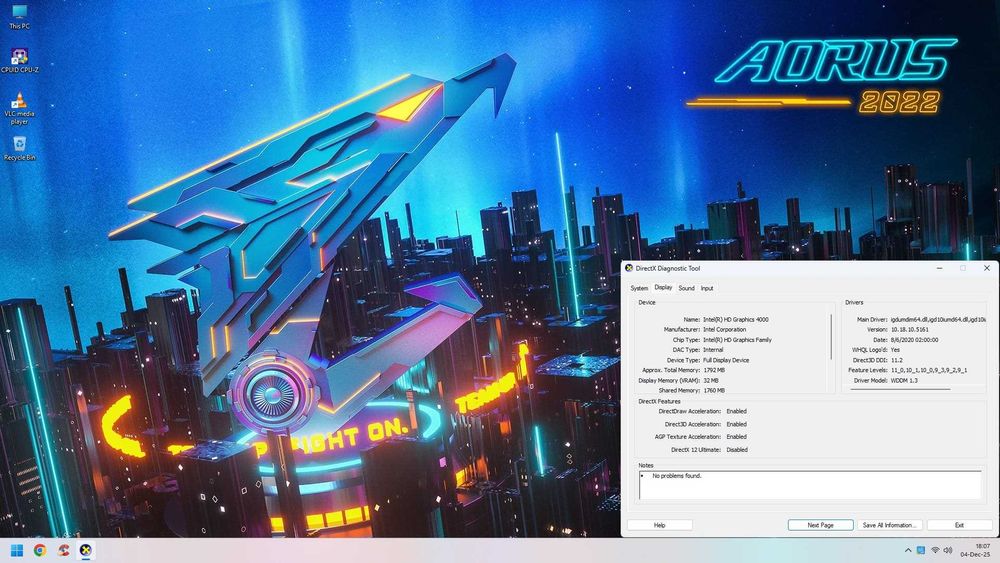Click the 'No problems found.' note
This screenshot has width=1000, height=563.
[x=677, y=476]
